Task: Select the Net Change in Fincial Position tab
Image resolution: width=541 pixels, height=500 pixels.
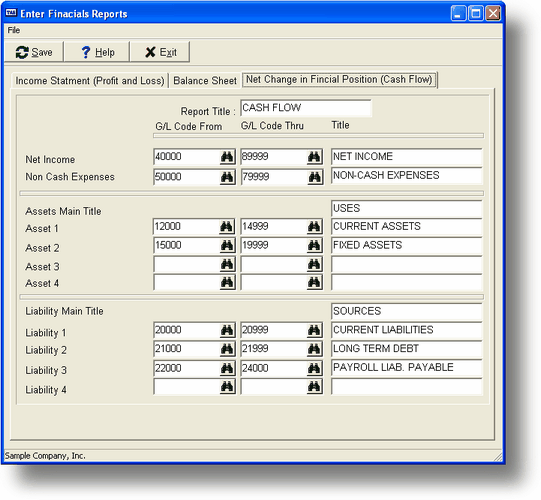Action: [339, 80]
